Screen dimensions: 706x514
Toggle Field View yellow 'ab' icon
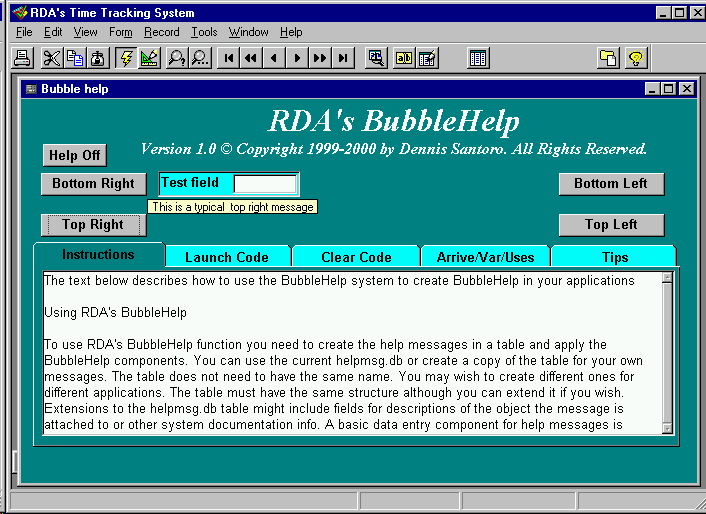point(404,58)
